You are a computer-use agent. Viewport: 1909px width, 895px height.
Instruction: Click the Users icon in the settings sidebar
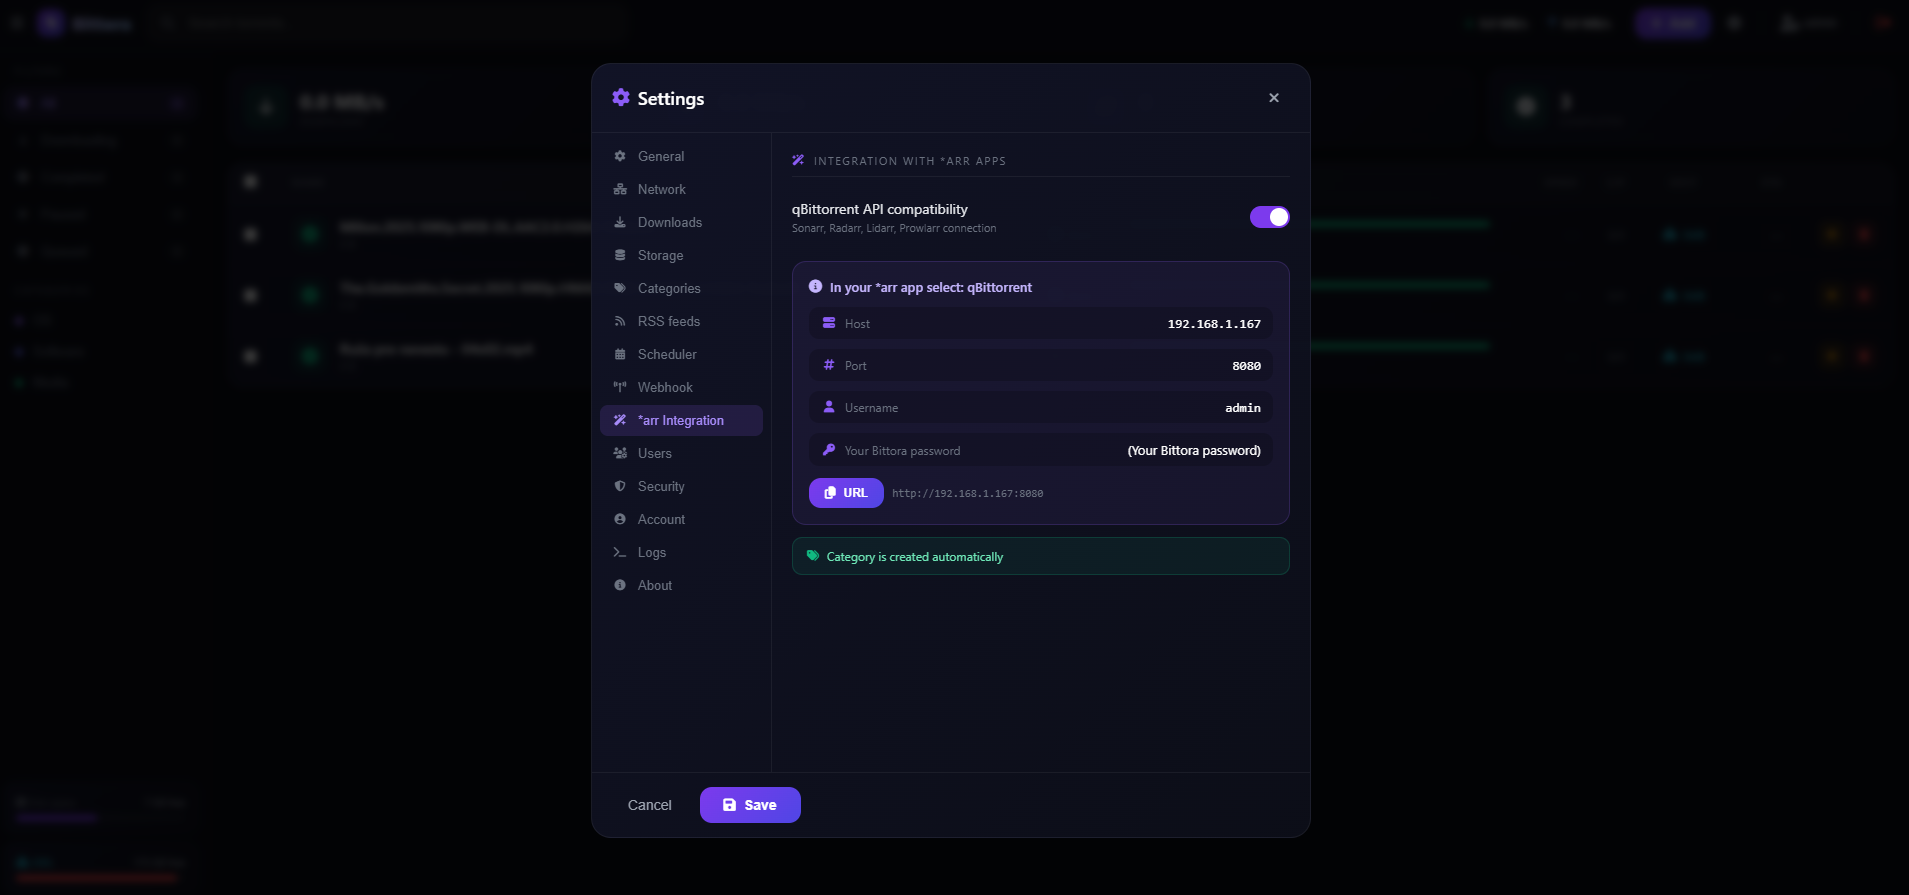tap(621, 453)
